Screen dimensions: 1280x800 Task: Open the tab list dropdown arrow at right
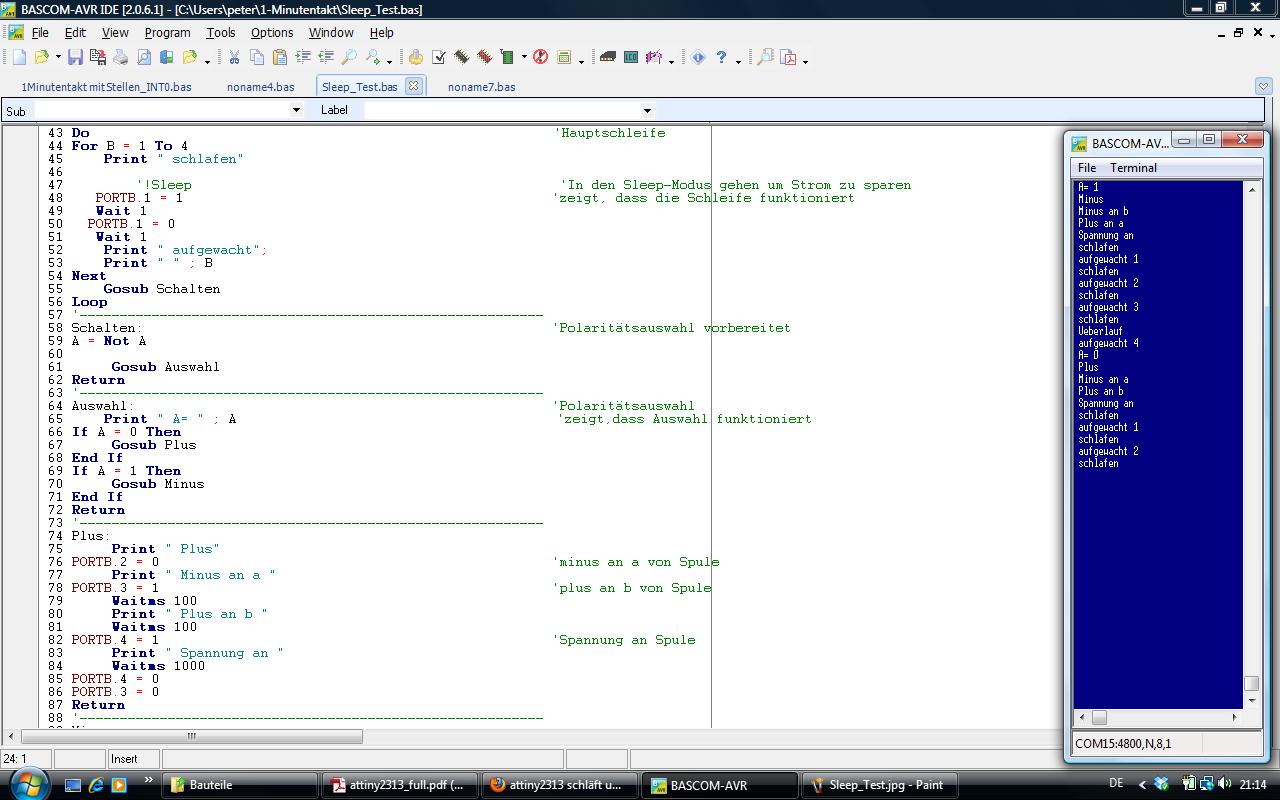(x=1263, y=86)
